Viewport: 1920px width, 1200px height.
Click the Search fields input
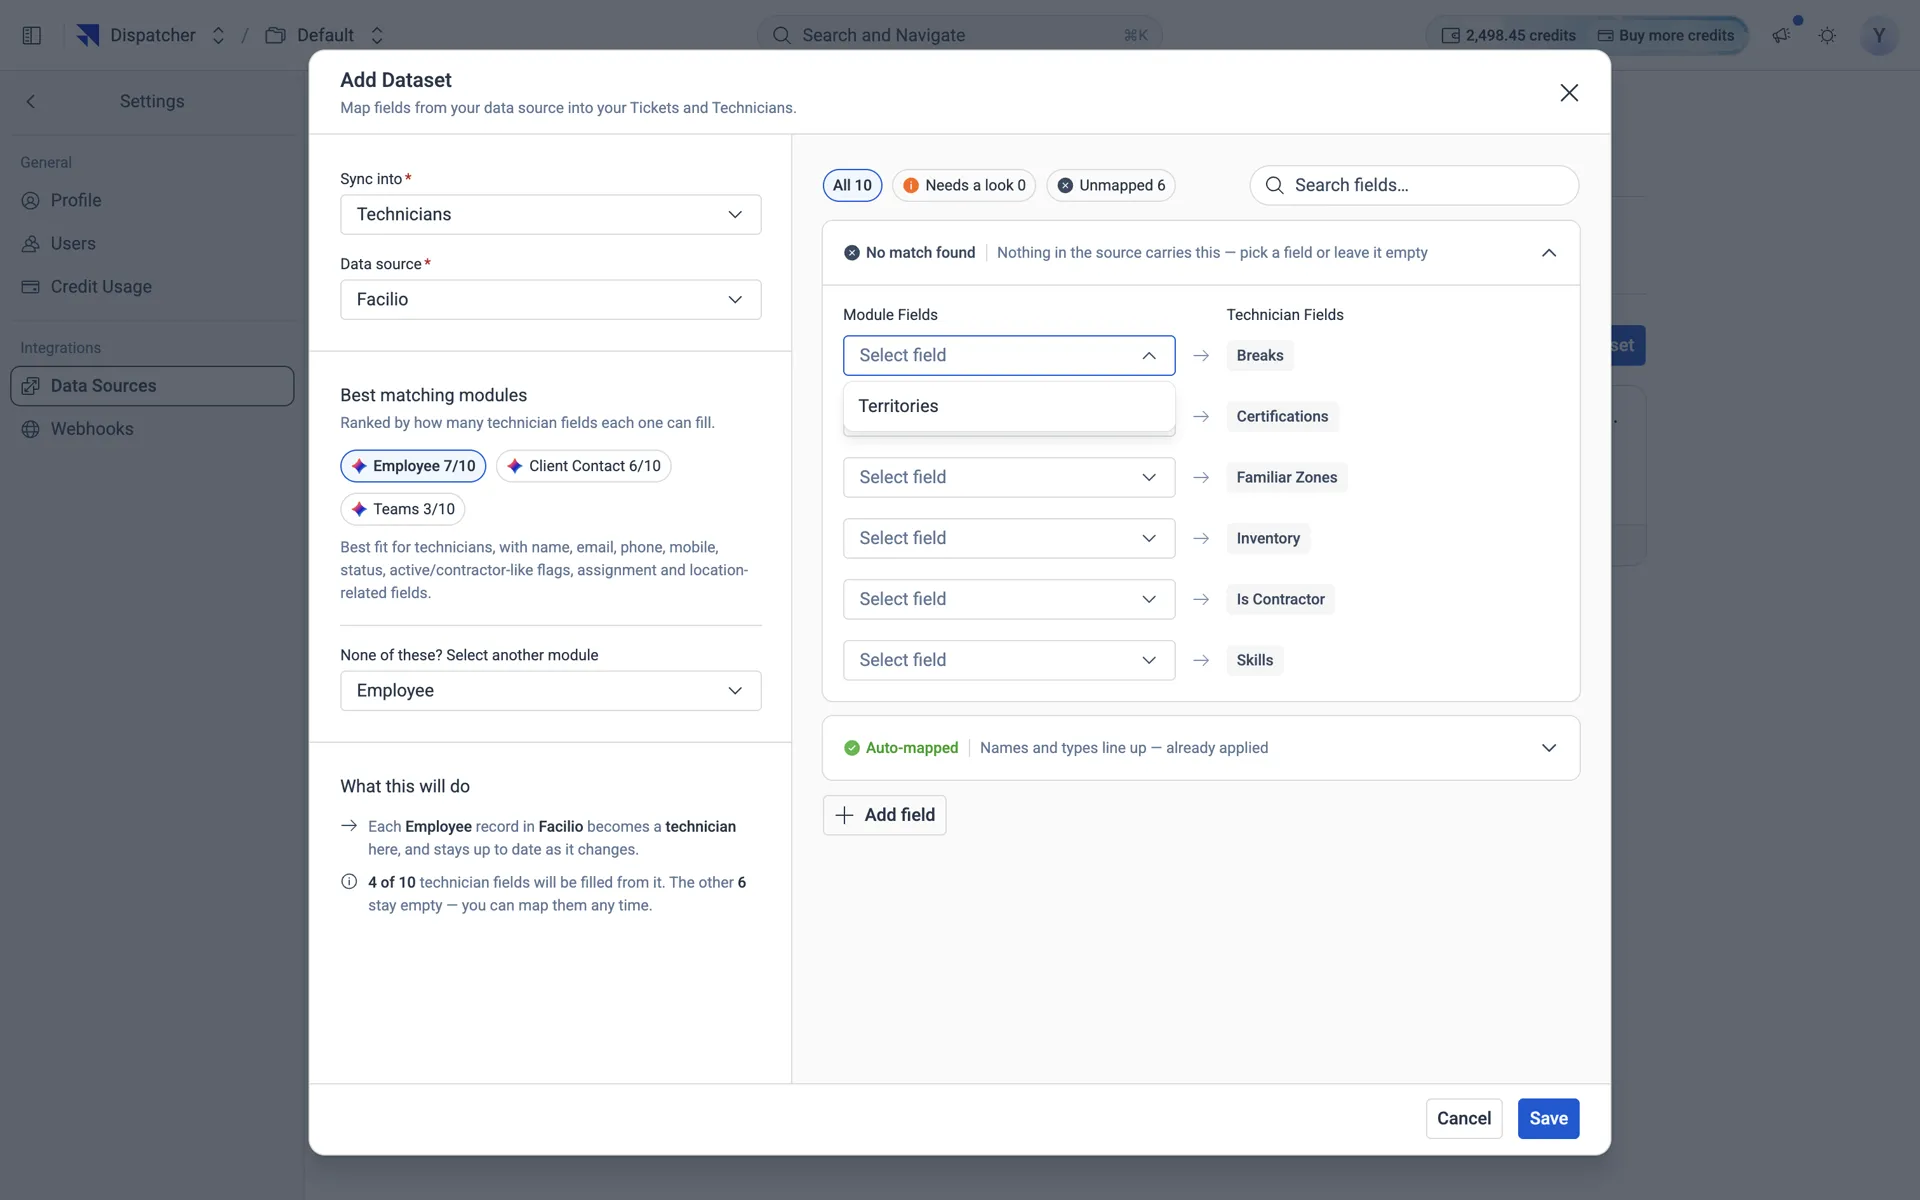click(1414, 185)
